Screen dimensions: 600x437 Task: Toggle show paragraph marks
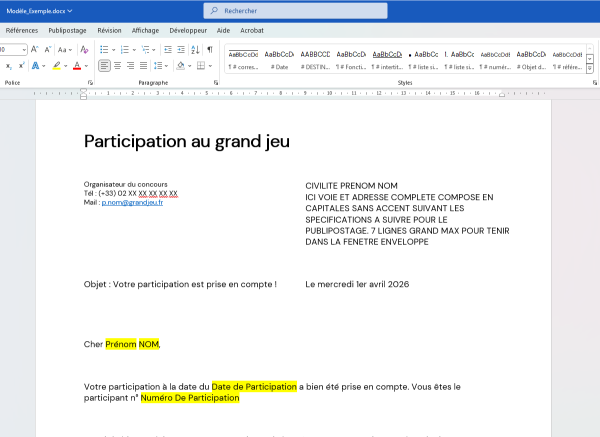point(209,49)
